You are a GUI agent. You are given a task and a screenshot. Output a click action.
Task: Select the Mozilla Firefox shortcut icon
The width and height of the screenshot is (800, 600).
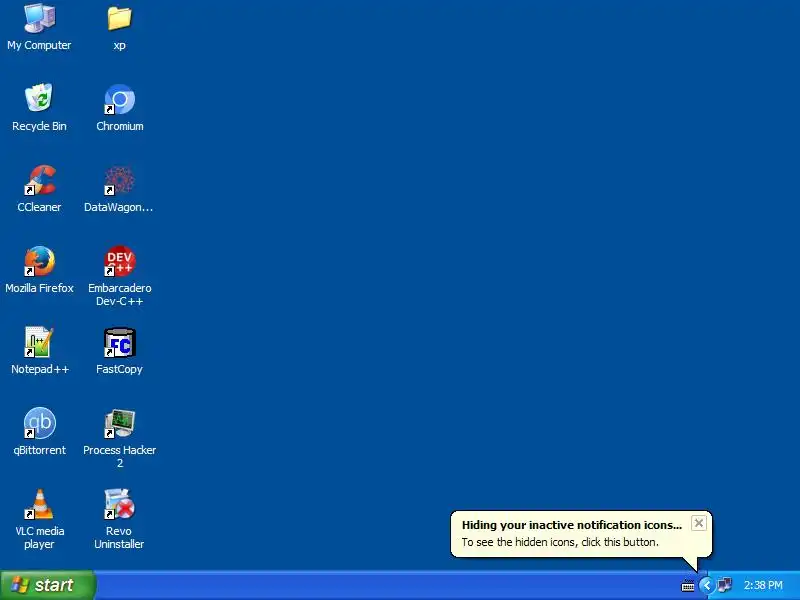click(x=39, y=261)
